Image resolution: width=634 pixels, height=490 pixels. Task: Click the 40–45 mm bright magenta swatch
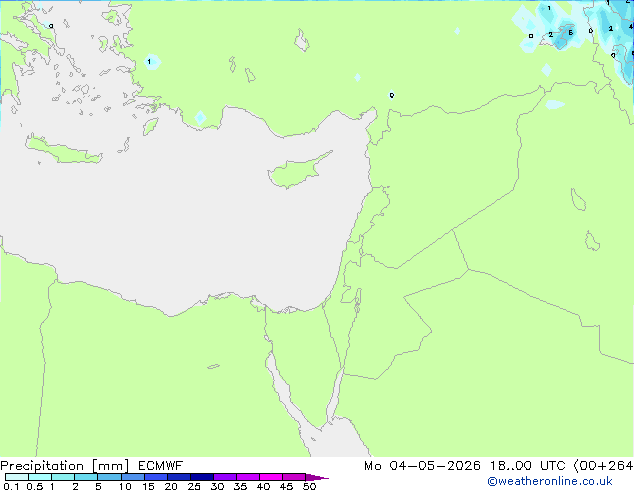pyautogui.click(x=271, y=477)
